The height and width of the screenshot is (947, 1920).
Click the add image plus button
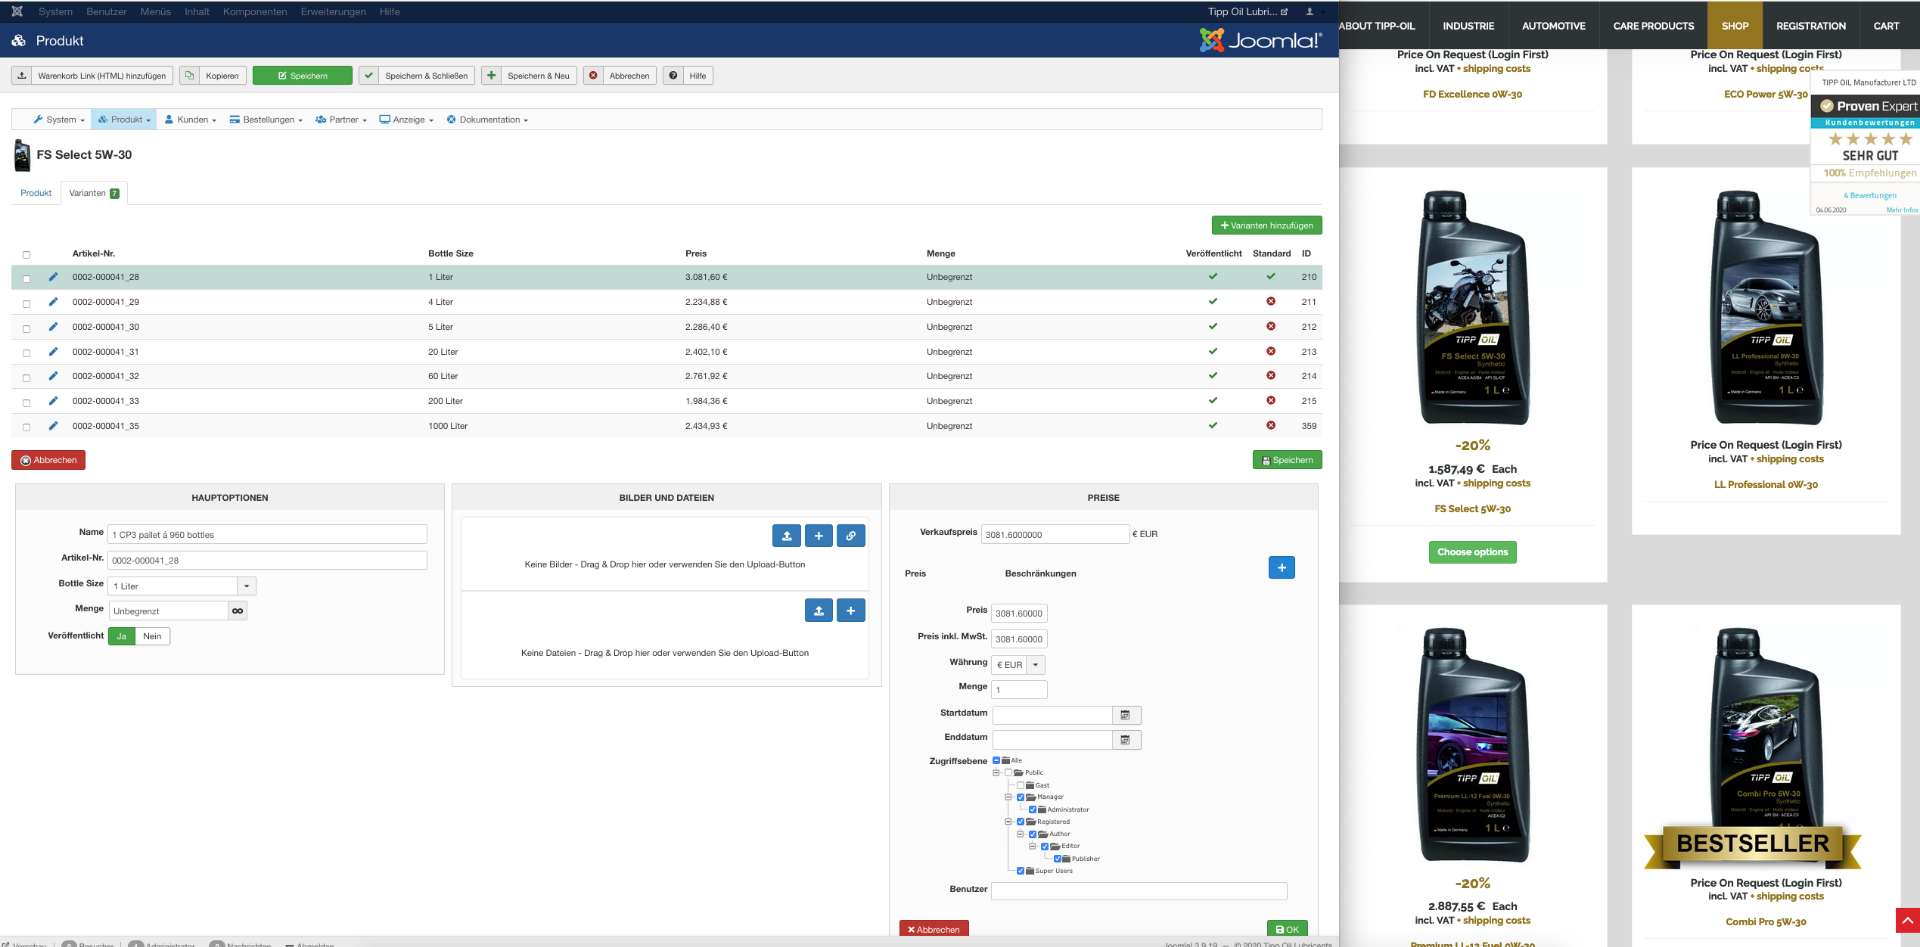(x=819, y=536)
